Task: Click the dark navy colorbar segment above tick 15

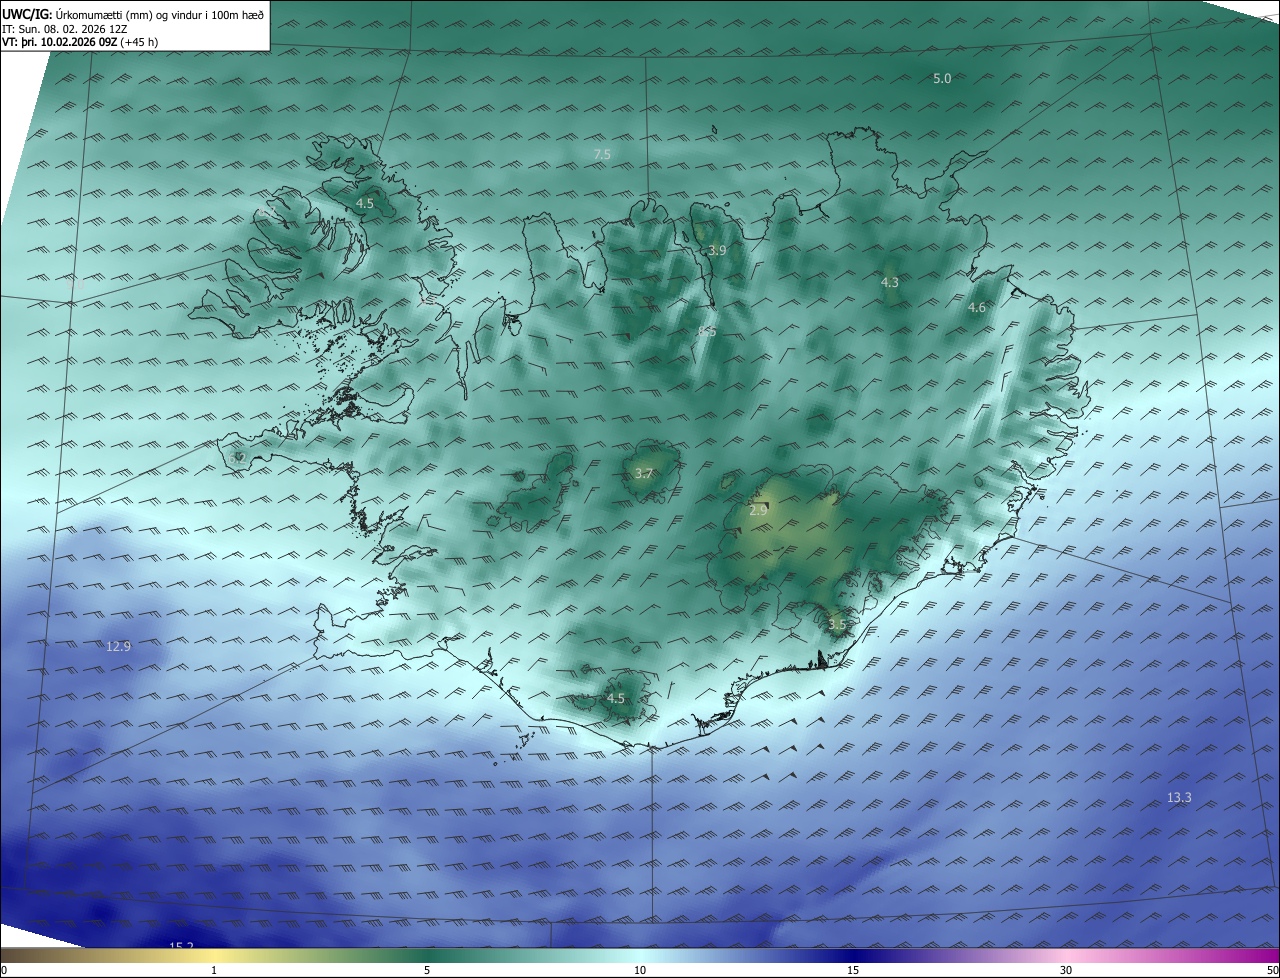Action: [853, 956]
